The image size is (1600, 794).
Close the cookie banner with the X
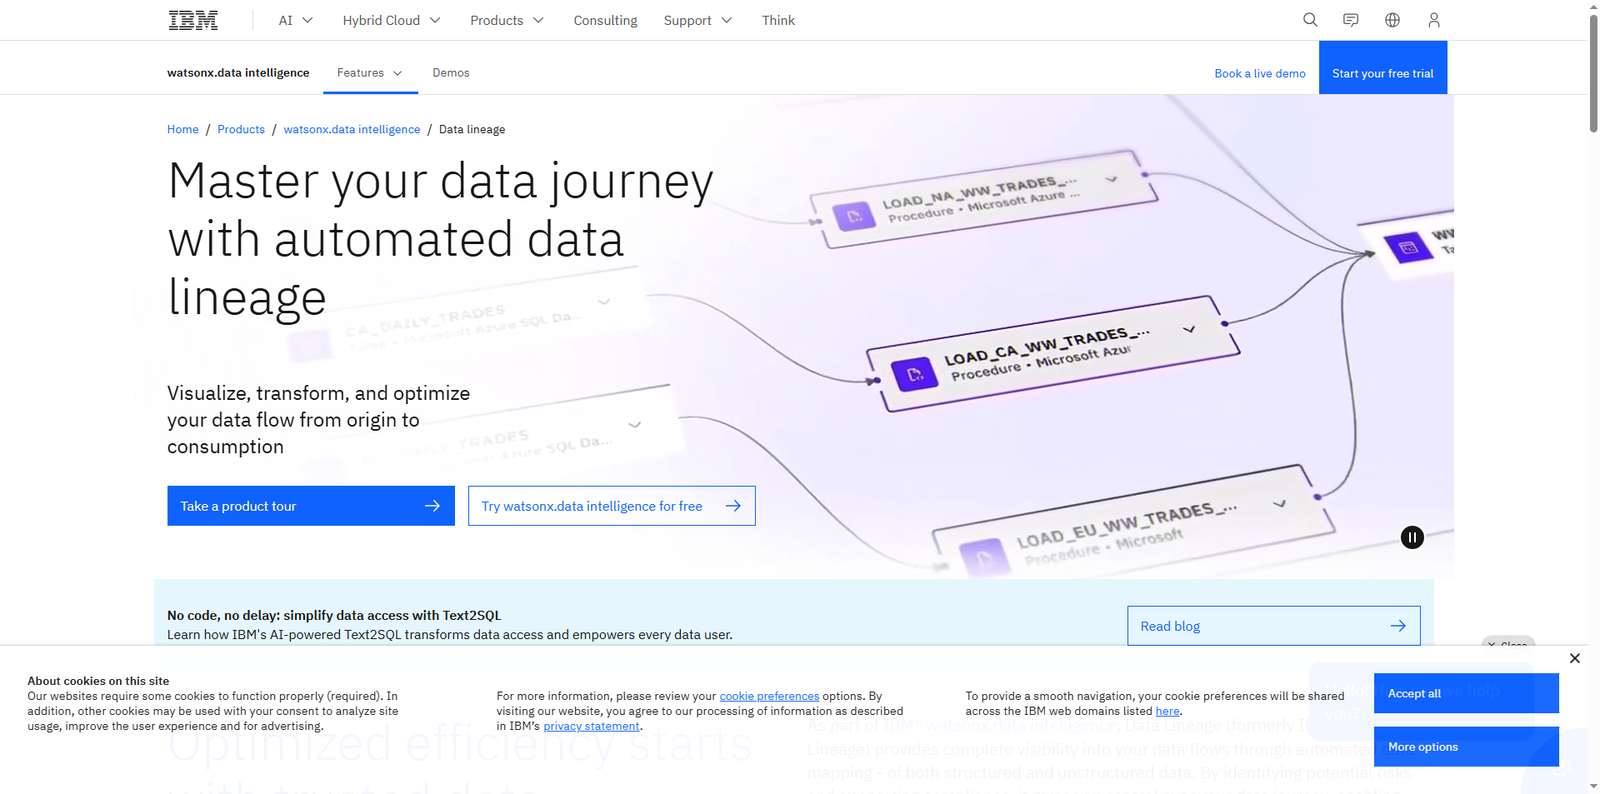1575,658
